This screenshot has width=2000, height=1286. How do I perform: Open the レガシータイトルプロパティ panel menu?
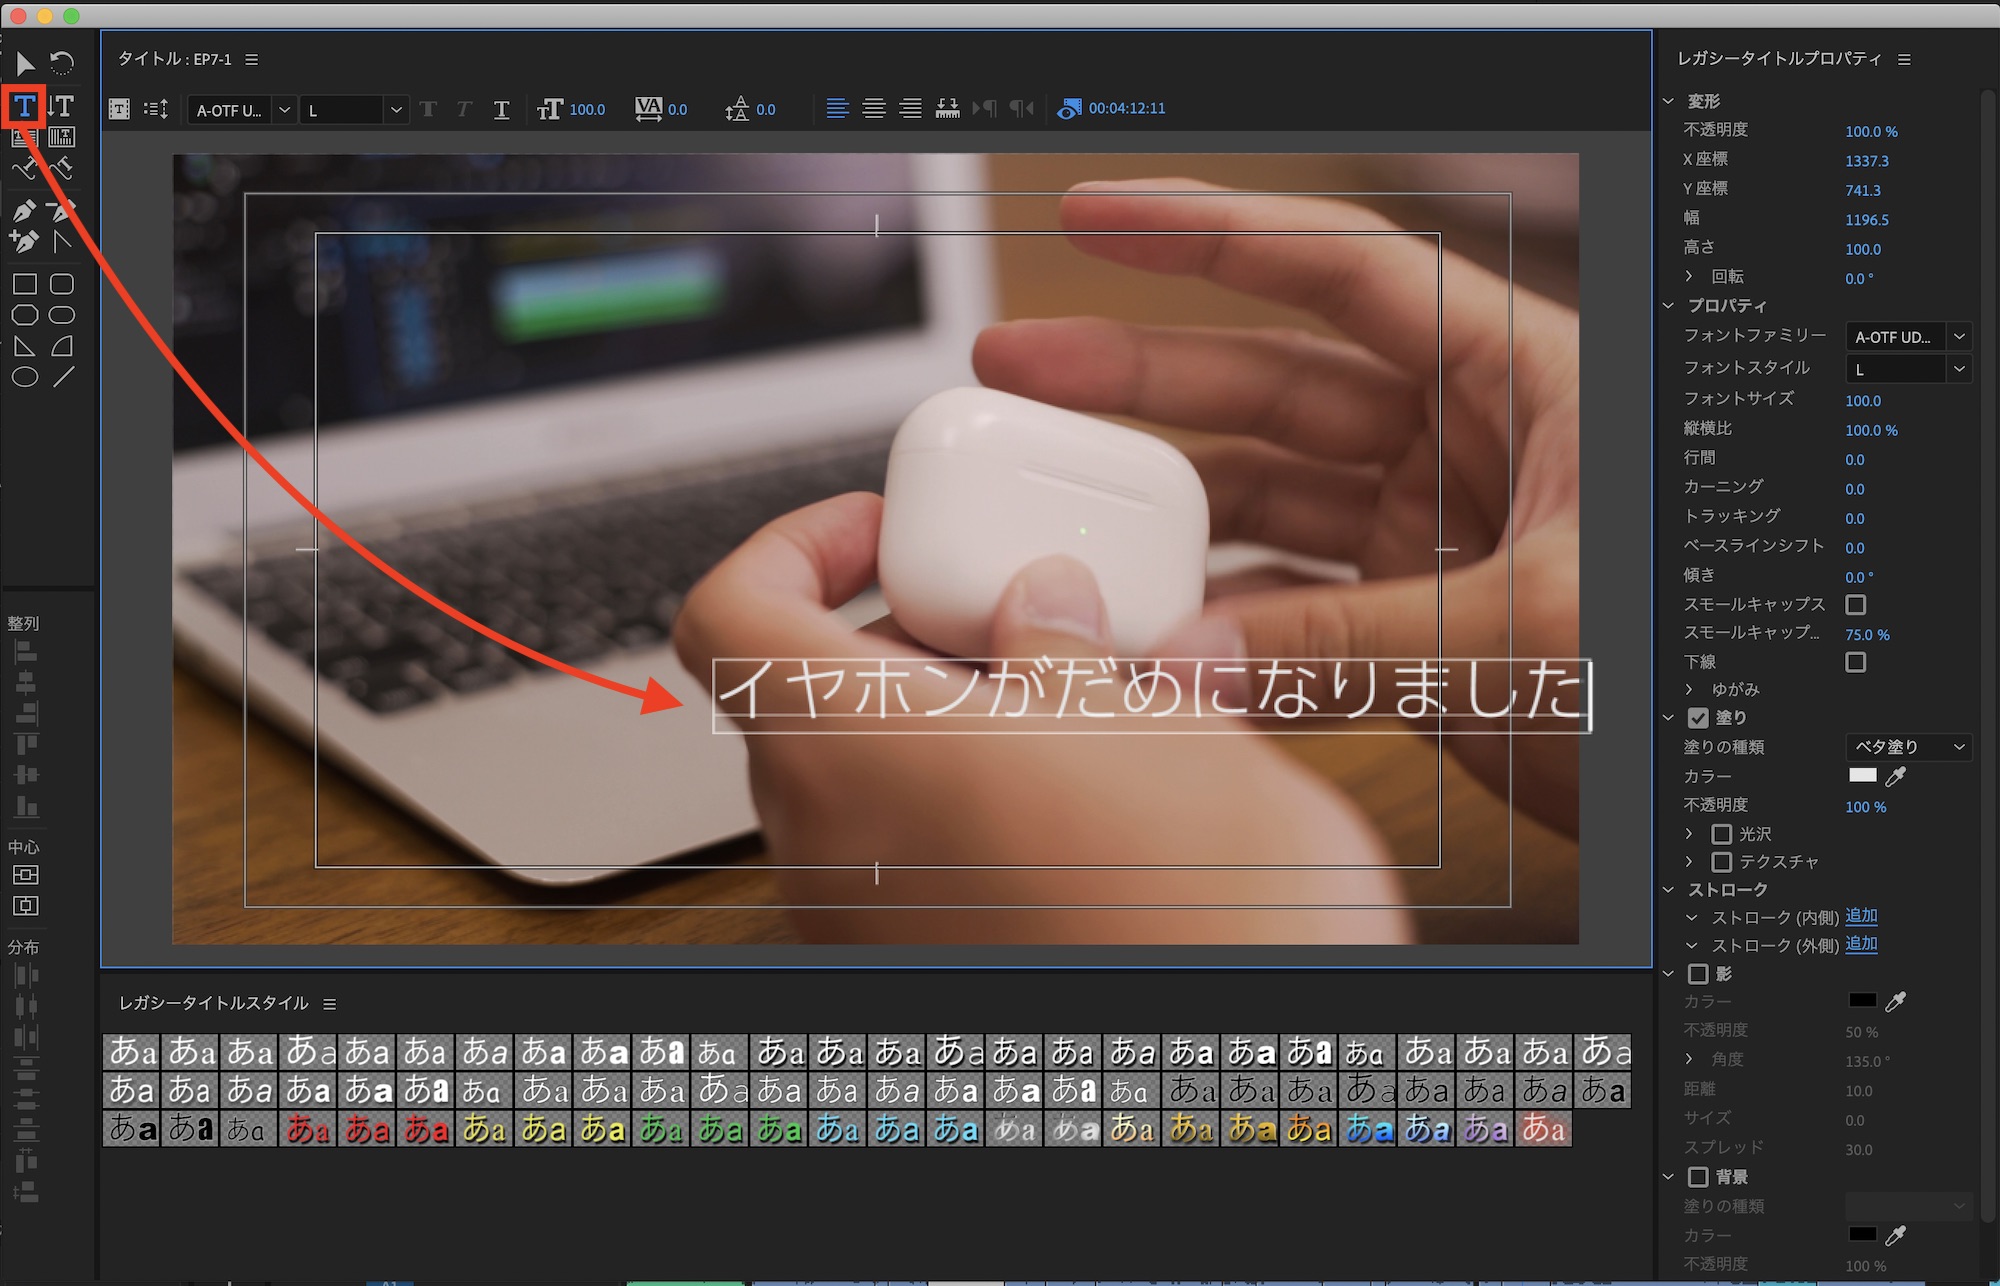(x=1904, y=60)
